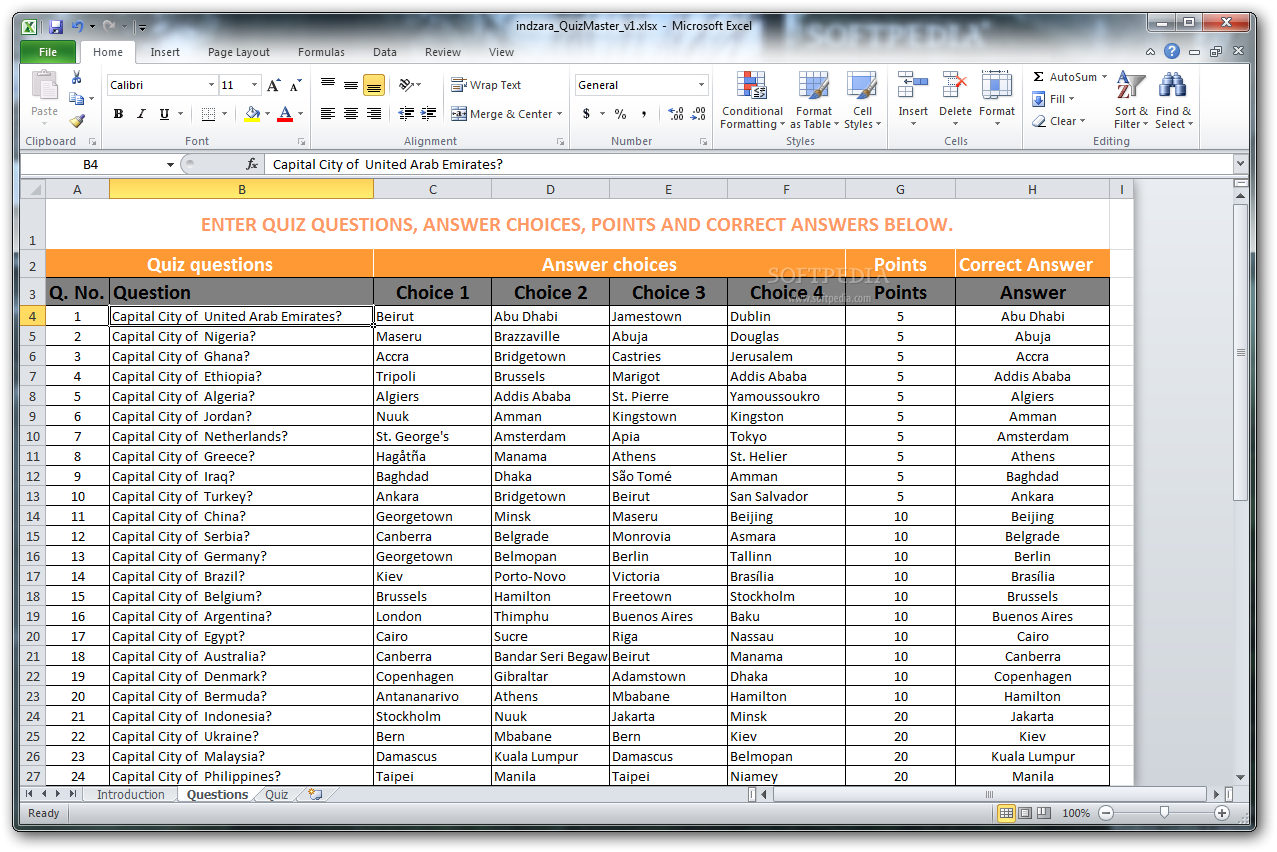Toggle Middle Align

pos(351,85)
